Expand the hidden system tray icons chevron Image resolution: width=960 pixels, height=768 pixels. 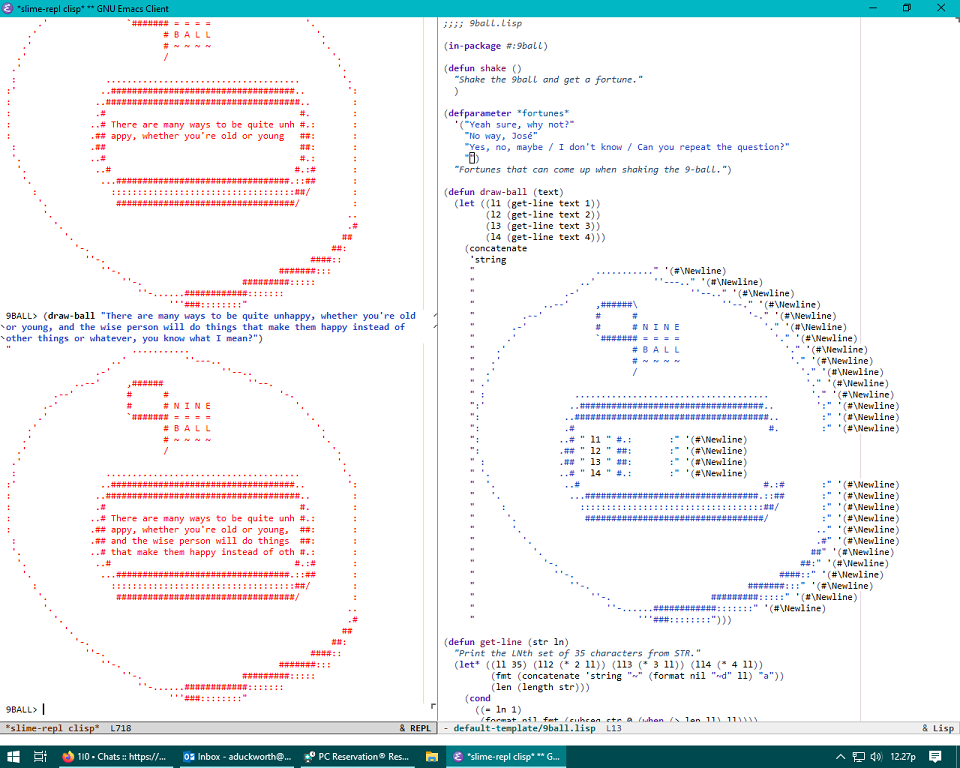coord(841,757)
